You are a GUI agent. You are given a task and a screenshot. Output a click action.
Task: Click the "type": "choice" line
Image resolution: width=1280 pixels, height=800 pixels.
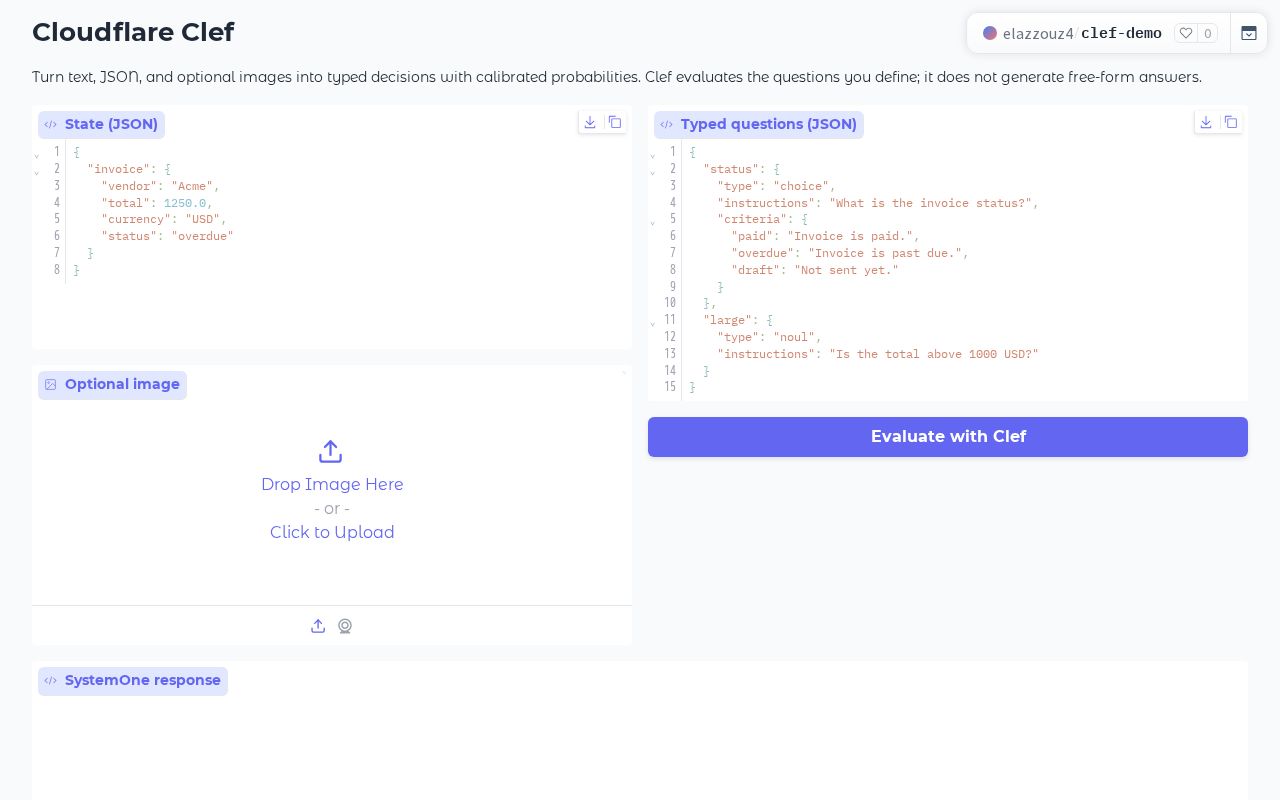coord(776,186)
